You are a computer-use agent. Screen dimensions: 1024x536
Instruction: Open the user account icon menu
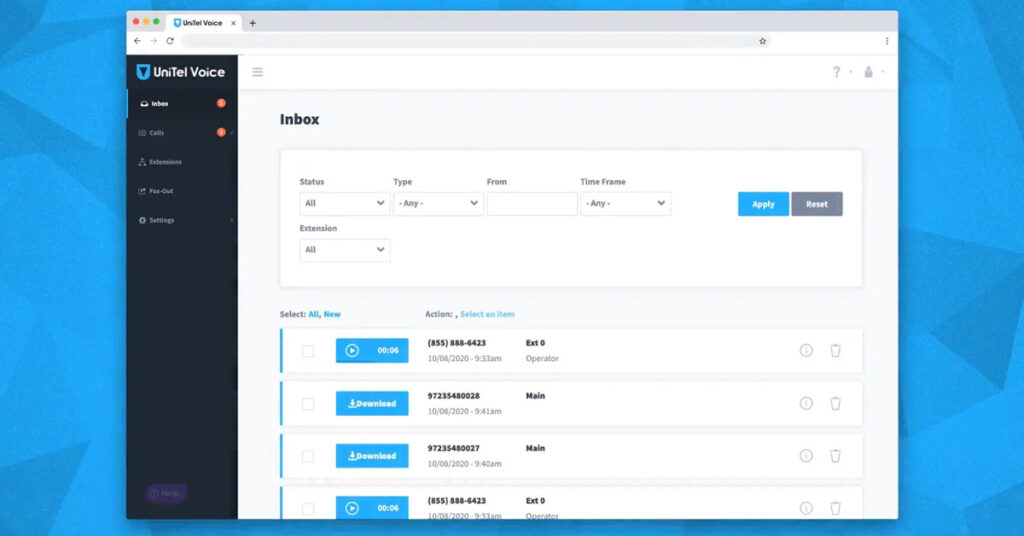[868, 72]
